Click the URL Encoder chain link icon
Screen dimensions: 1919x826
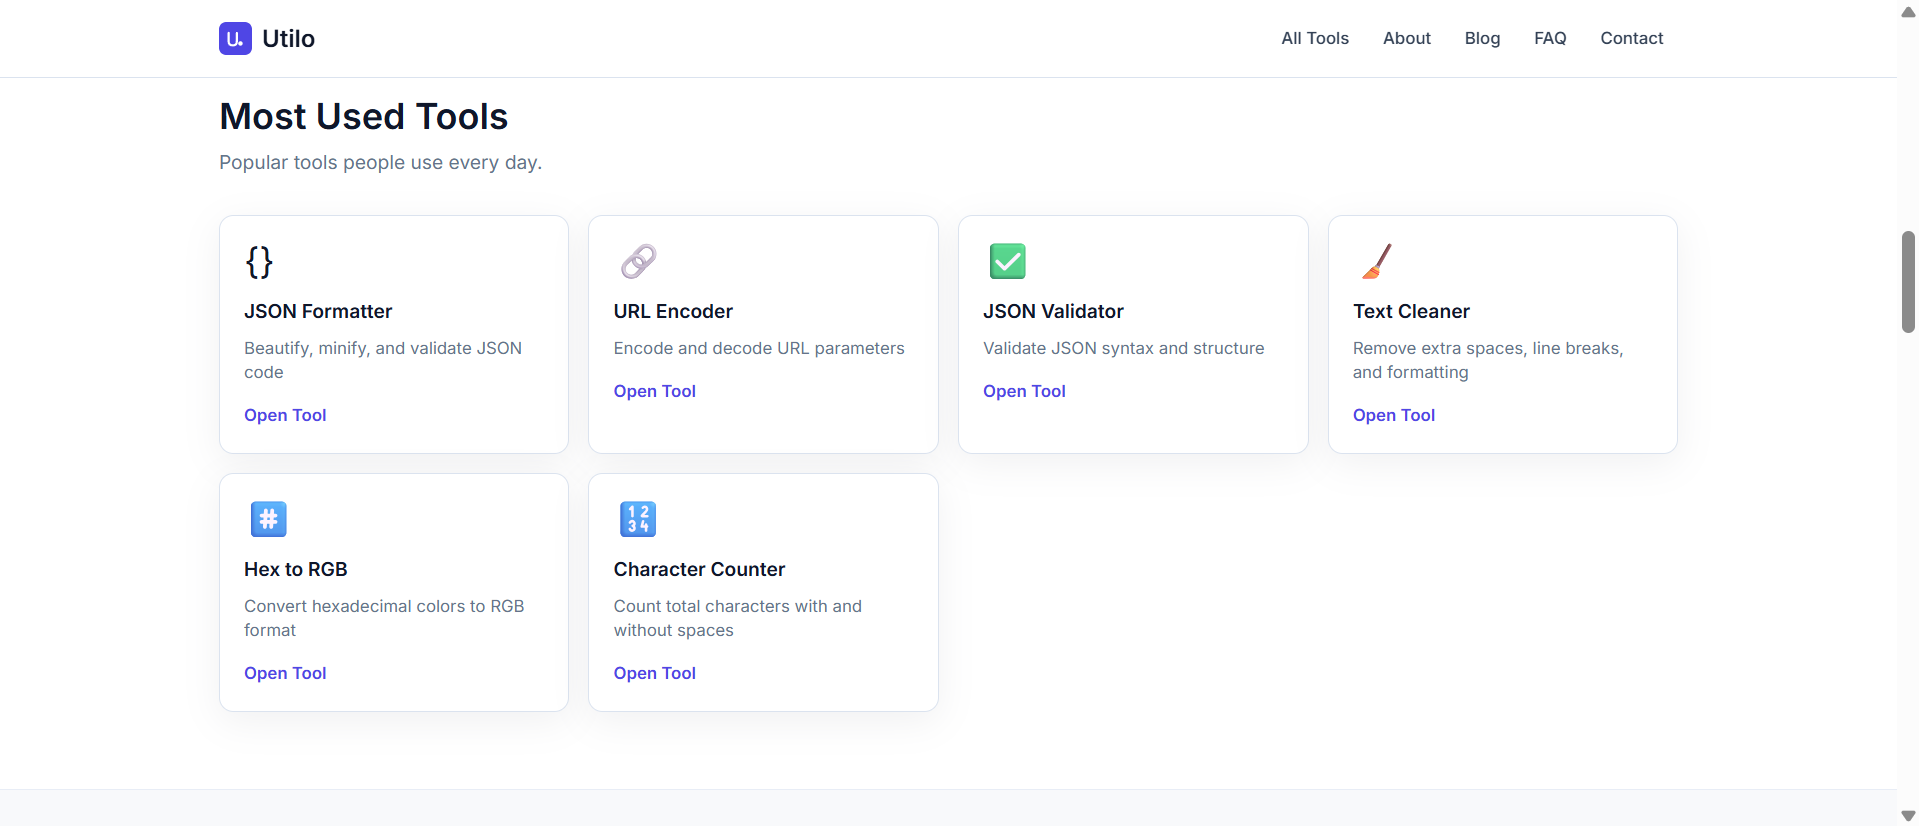click(638, 261)
